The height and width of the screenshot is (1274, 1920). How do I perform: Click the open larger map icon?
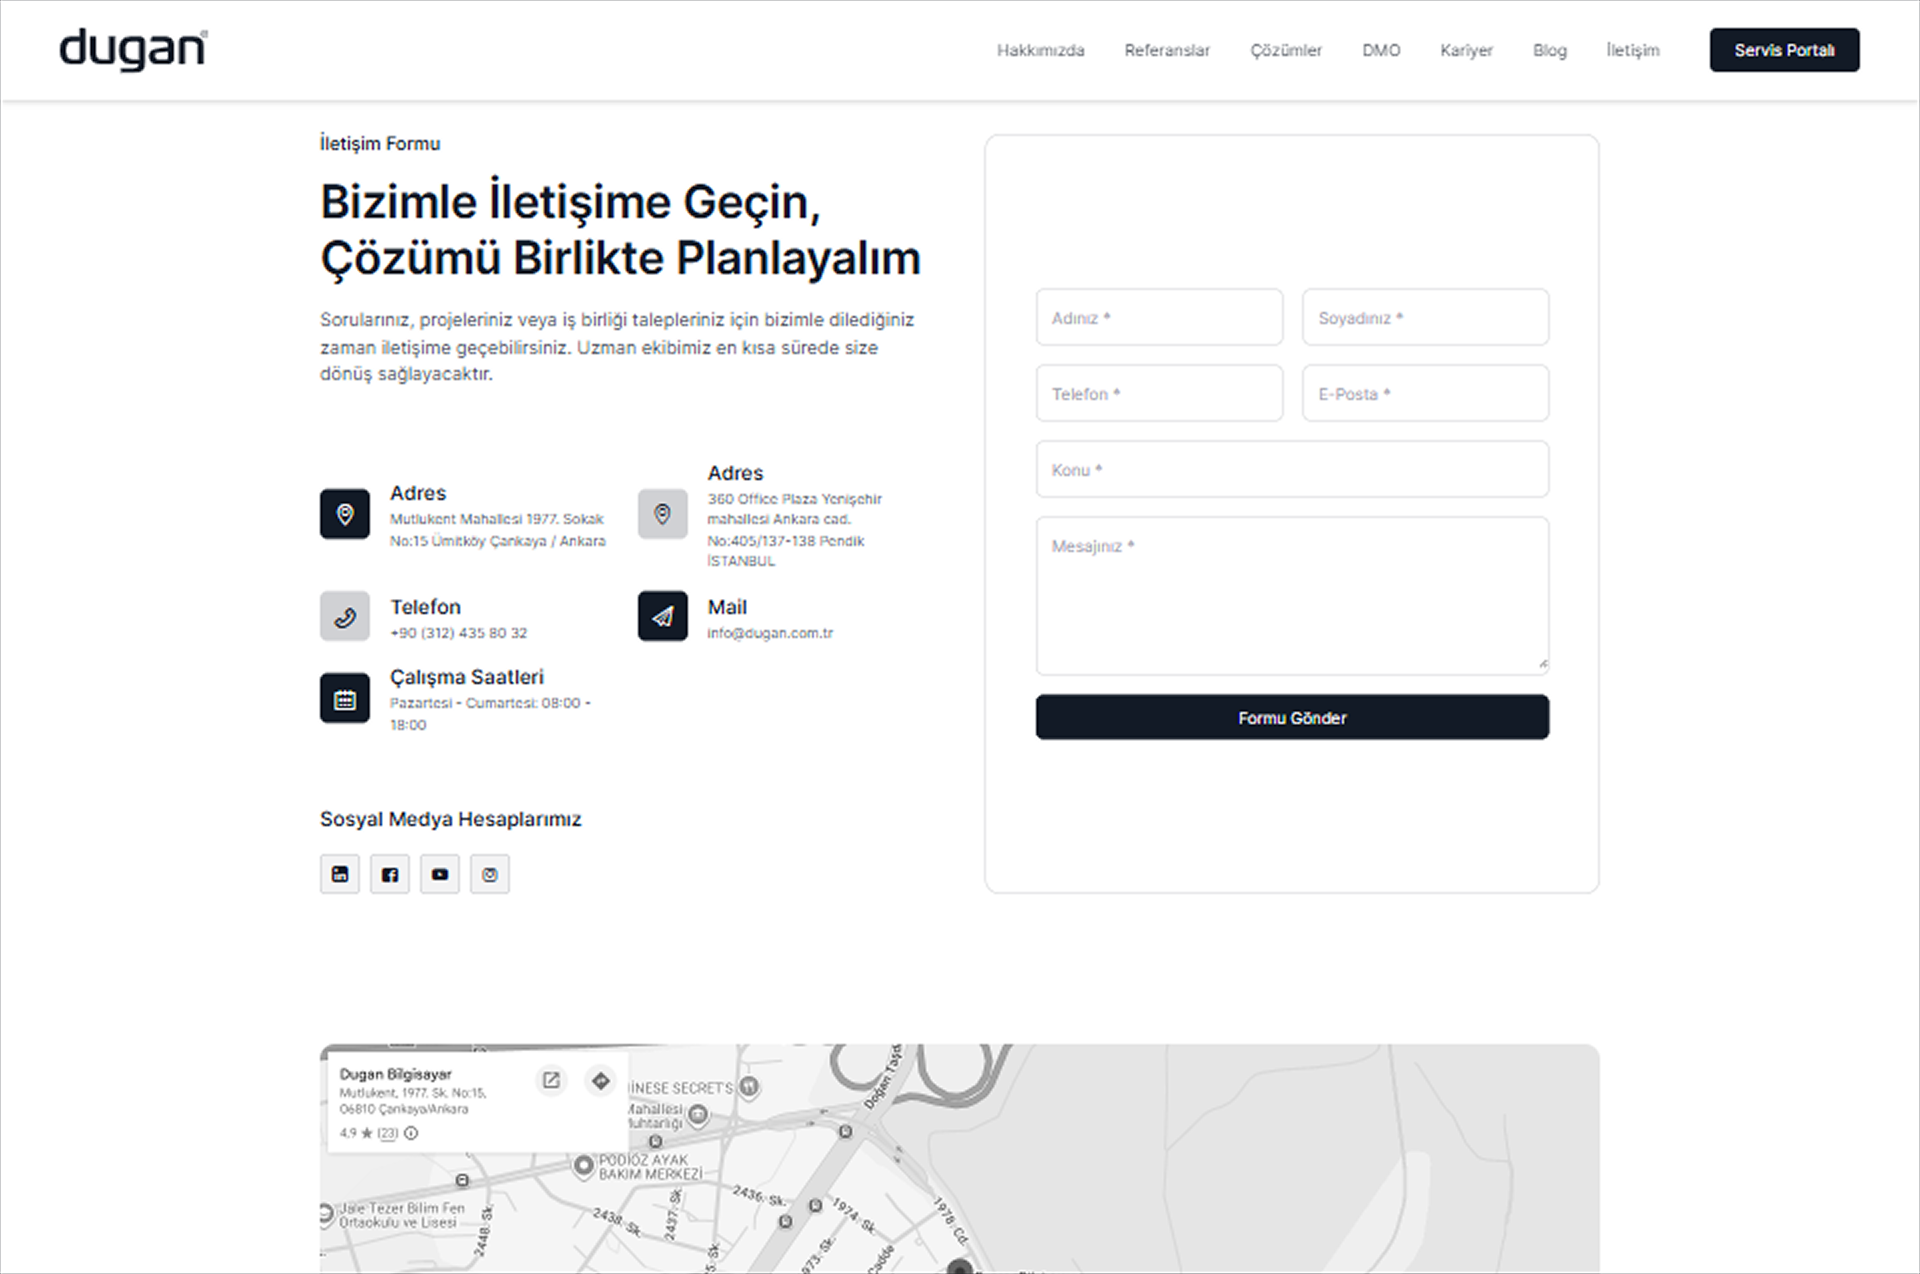tap(551, 1080)
